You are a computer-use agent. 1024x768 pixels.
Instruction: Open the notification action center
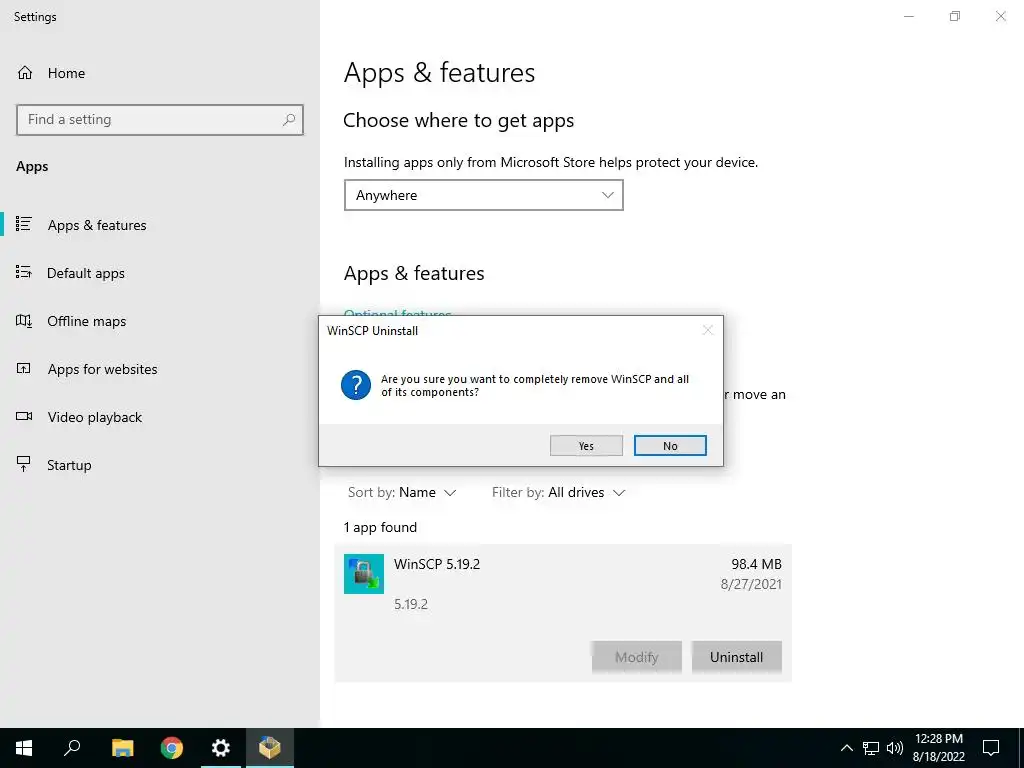coord(991,748)
